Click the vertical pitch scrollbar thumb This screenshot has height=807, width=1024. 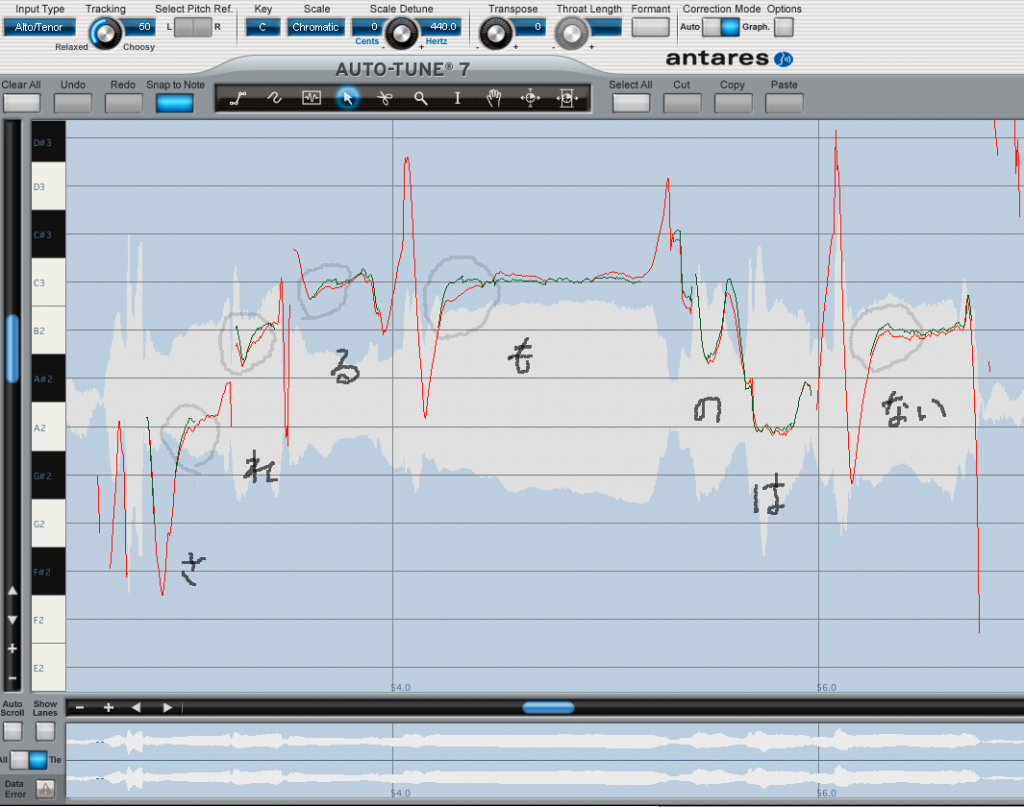point(12,349)
